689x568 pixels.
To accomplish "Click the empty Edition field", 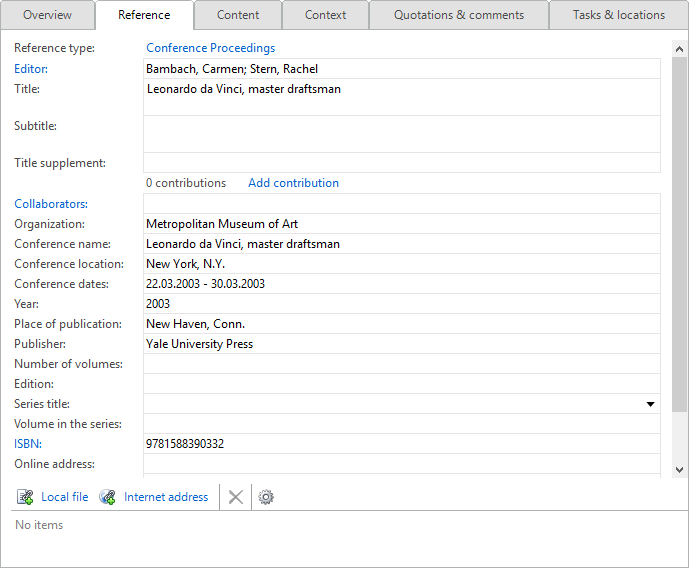I will pos(402,384).
